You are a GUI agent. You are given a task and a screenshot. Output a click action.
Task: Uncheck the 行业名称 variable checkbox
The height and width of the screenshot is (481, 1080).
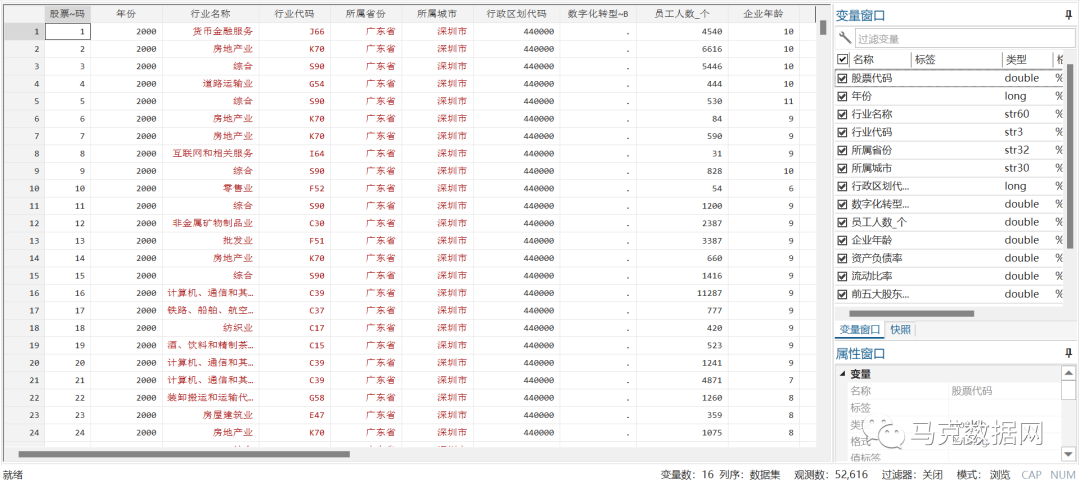842,114
